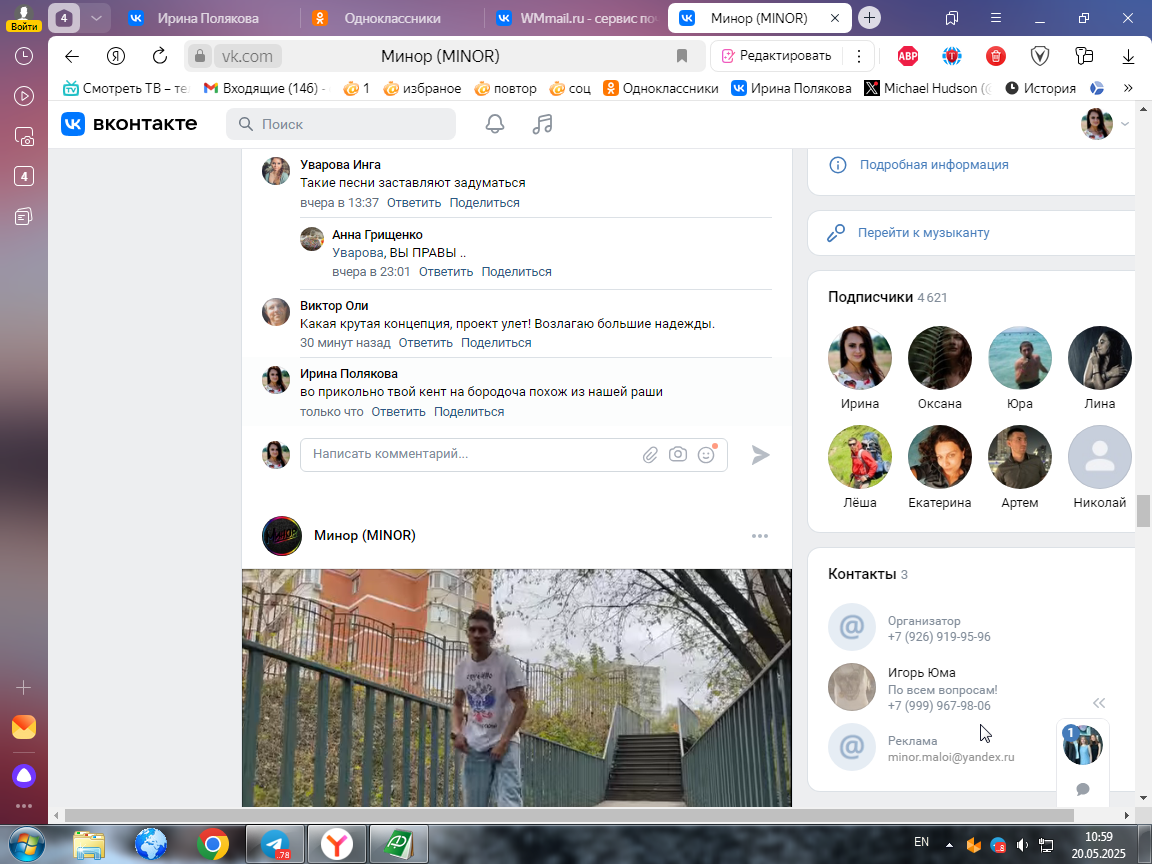Click the vertical page scrollbar thumb
Screen dimensions: 1152x864
[1143, 511]
